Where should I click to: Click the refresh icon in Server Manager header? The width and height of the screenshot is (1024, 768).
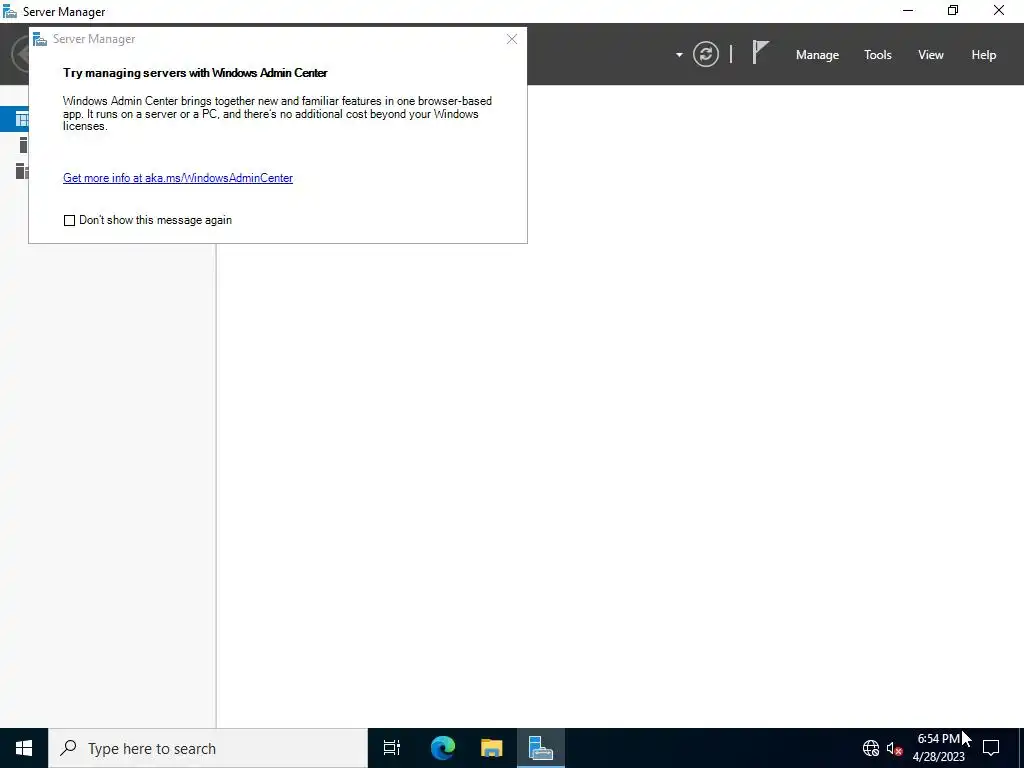[x=705, y=54]
